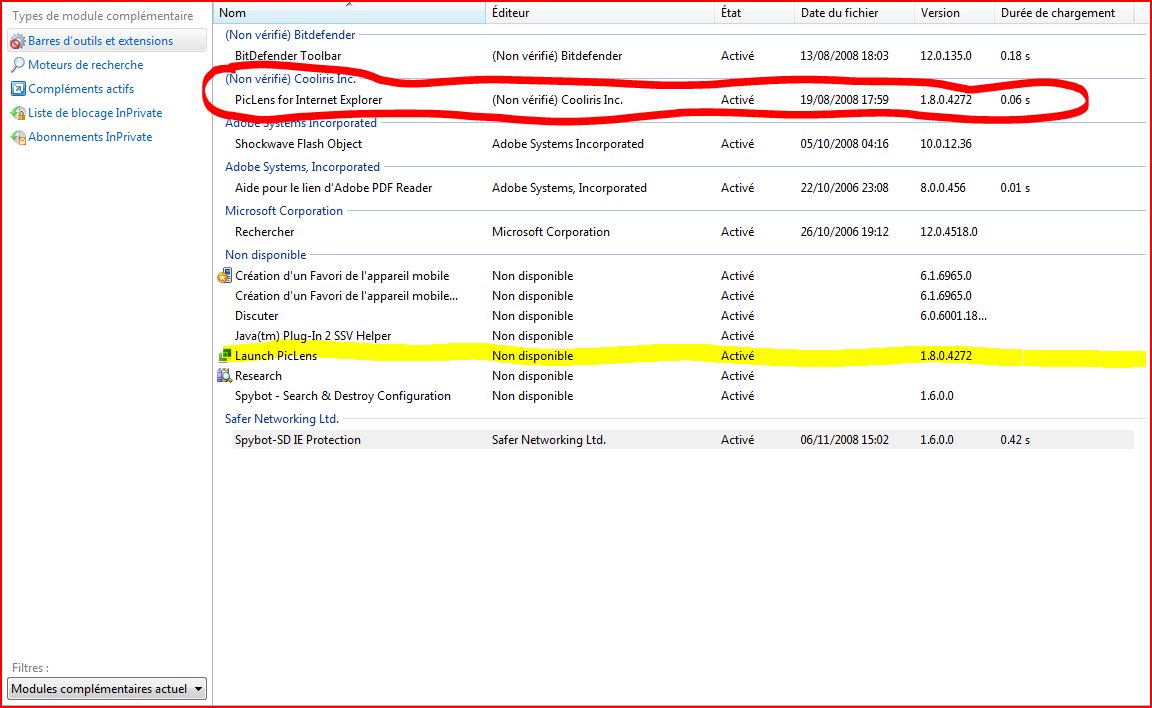
Task: Click file date 22/10/2006 23:08
Action: point(844,188)
